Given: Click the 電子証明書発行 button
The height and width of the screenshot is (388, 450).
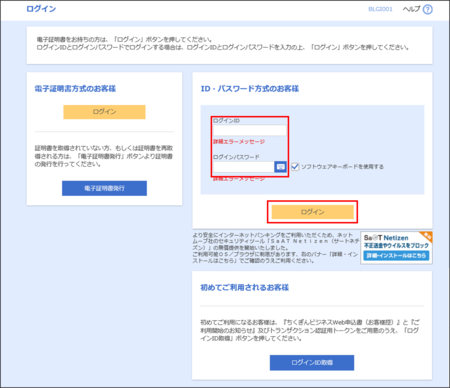Looking at the screenshot, I should pos(104,188).
